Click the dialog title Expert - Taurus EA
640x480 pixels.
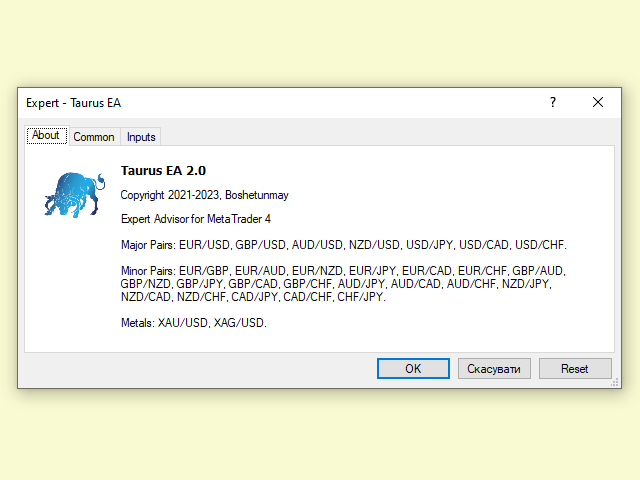[x=73, y=103]
